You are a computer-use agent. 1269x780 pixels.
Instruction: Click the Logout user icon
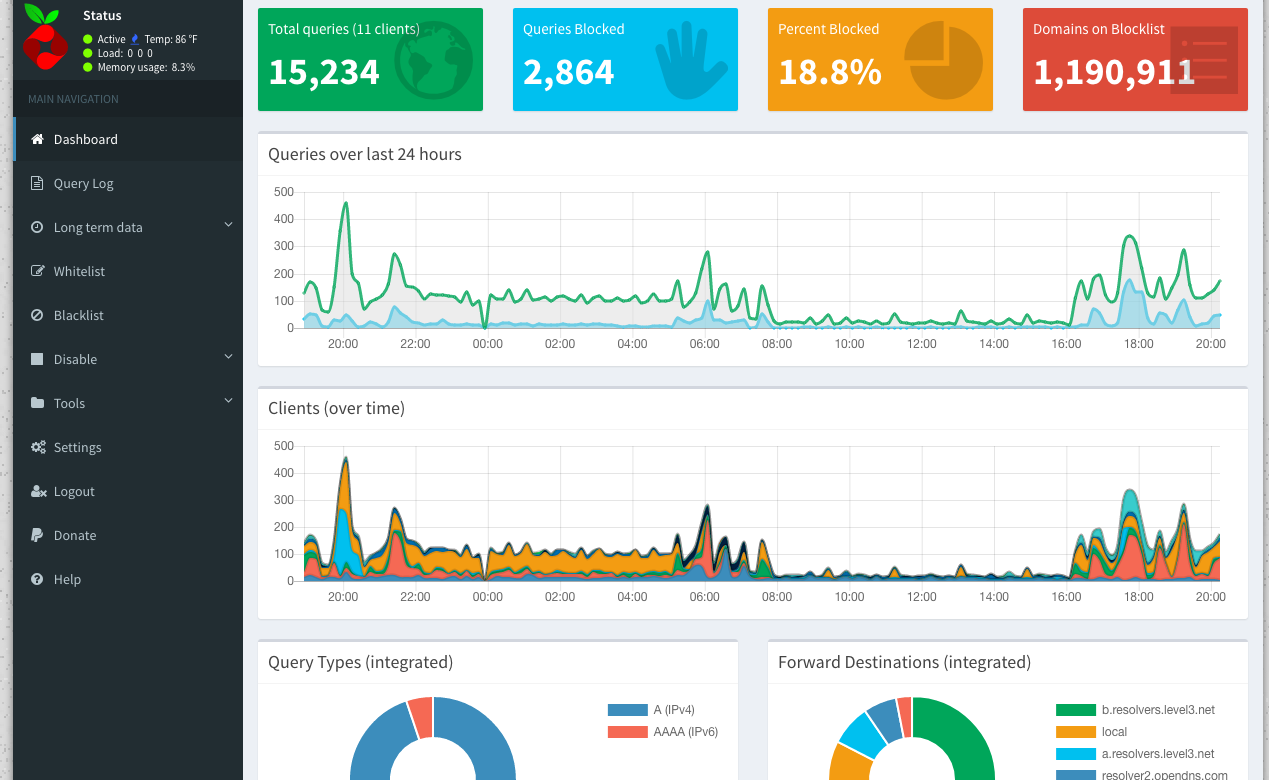tap(38, 491)
